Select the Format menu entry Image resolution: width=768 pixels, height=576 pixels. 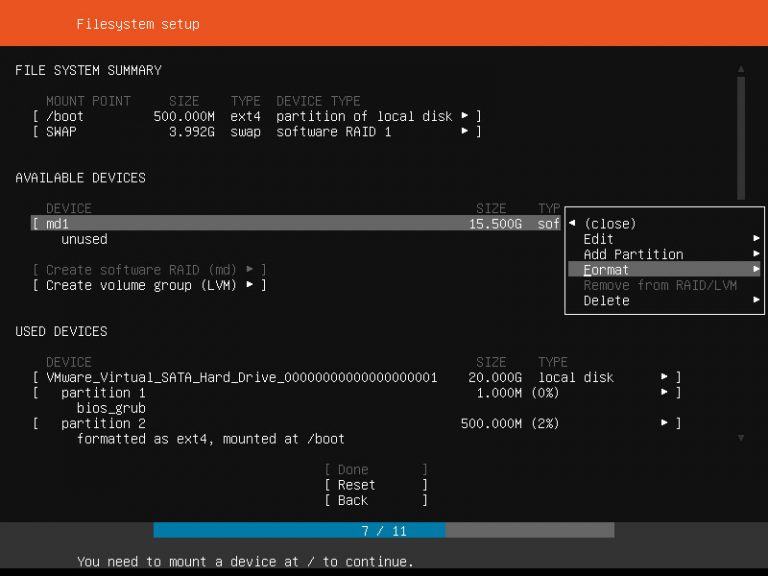(x=664, y=269)
